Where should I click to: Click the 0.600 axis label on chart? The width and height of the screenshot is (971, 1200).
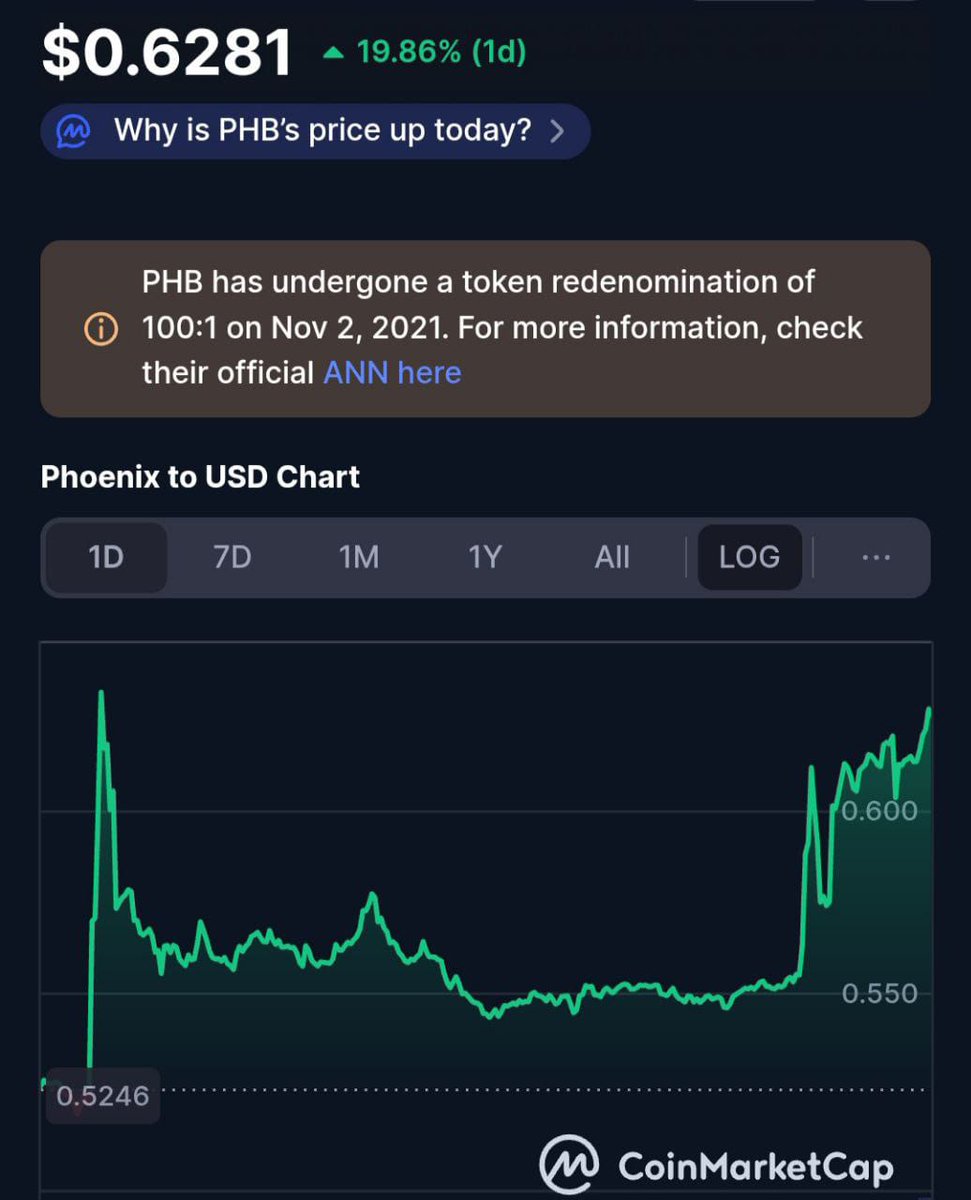click(880, 810)
